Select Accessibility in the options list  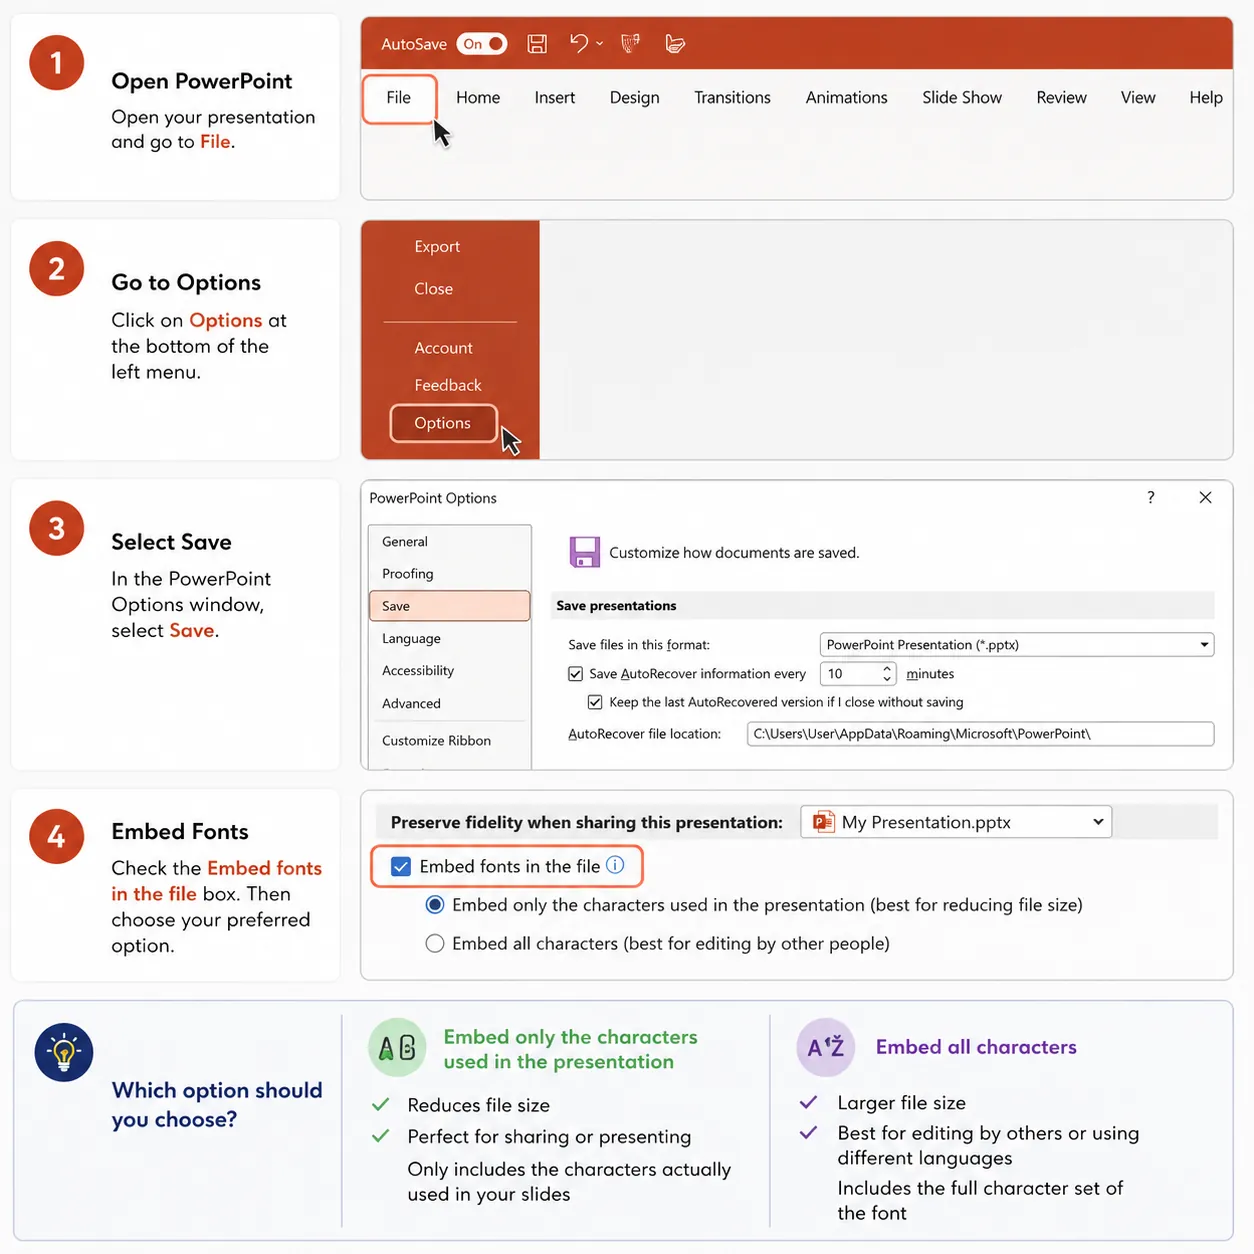[449, 671]
